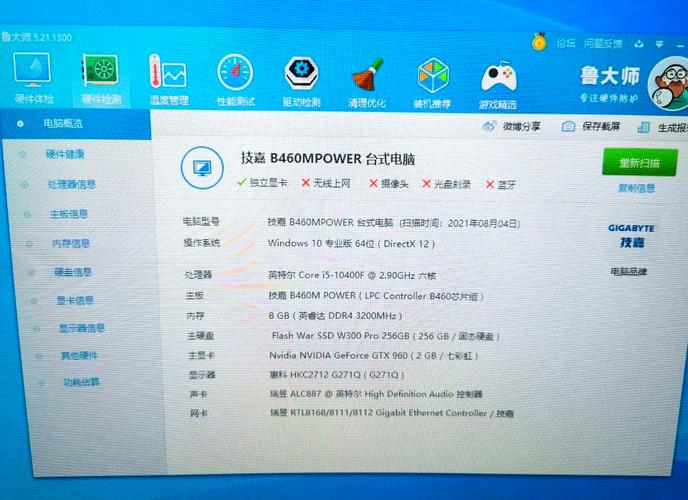
Task: Click the GIGABYTE 技嘉 brand logo
Action: [631, 236]
